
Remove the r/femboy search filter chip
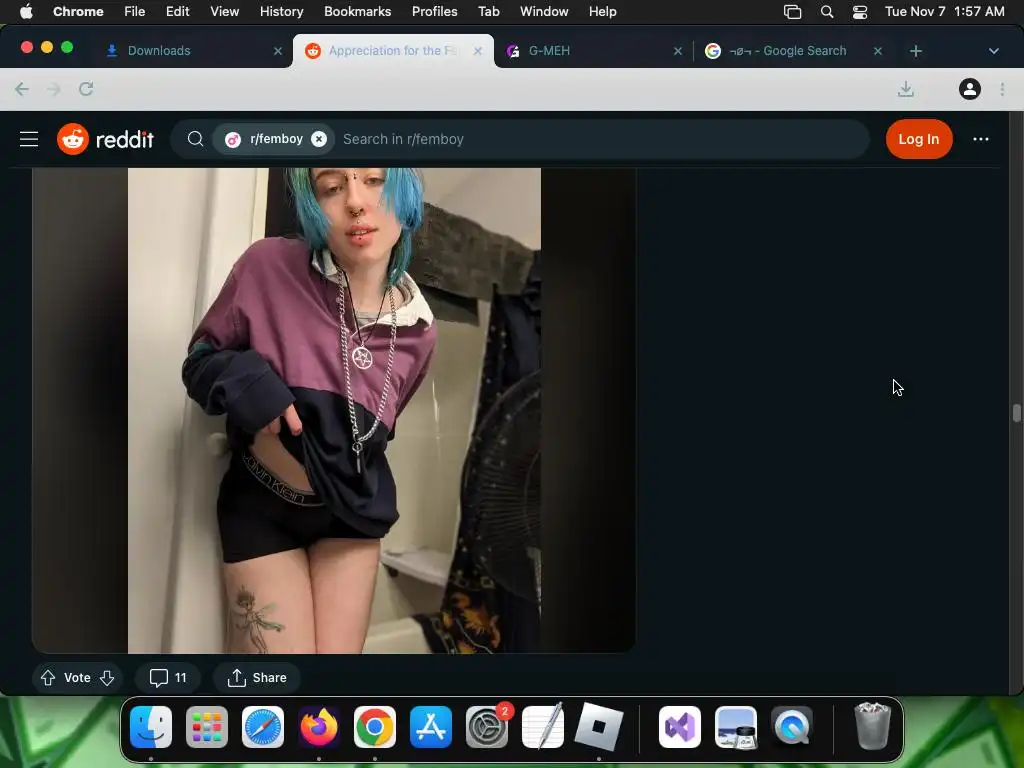click(319, 139)
